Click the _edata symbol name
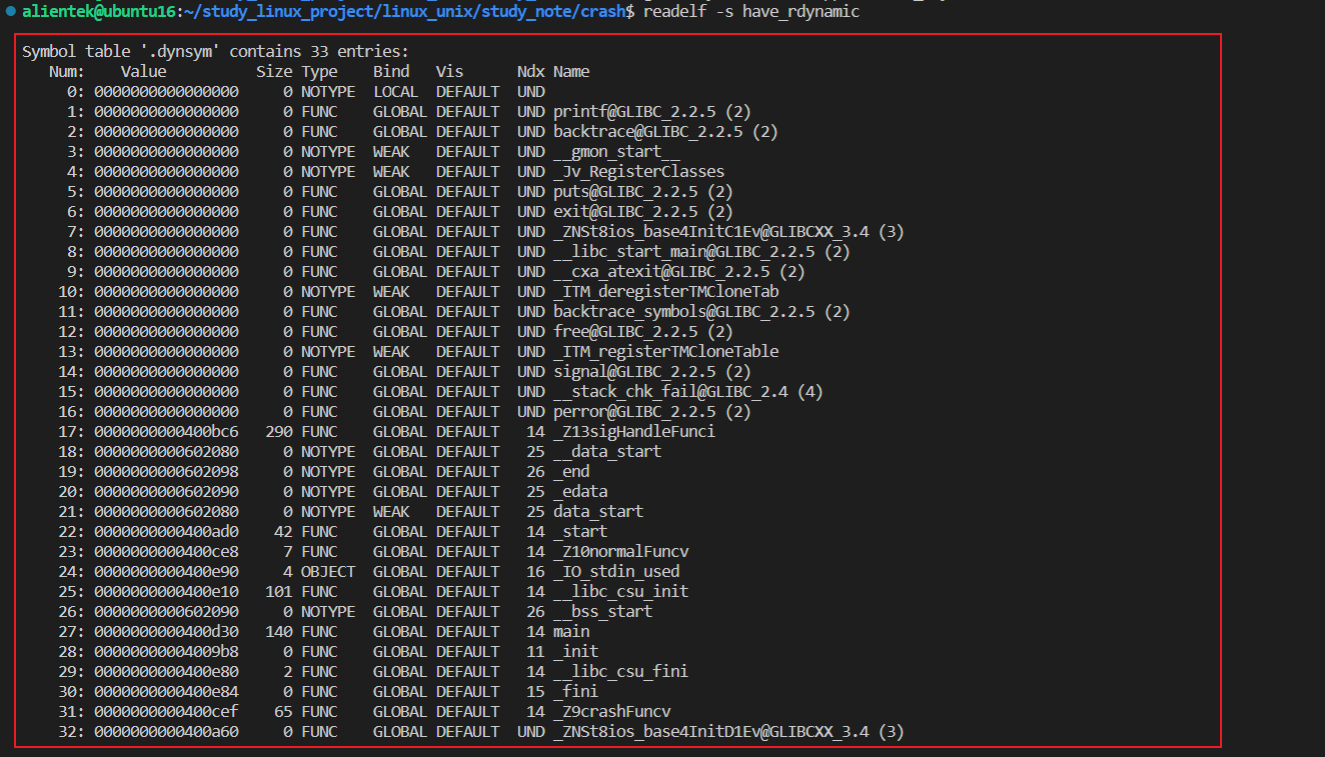The width and height of the screenshot is (1325, 757). click(580, 491)
